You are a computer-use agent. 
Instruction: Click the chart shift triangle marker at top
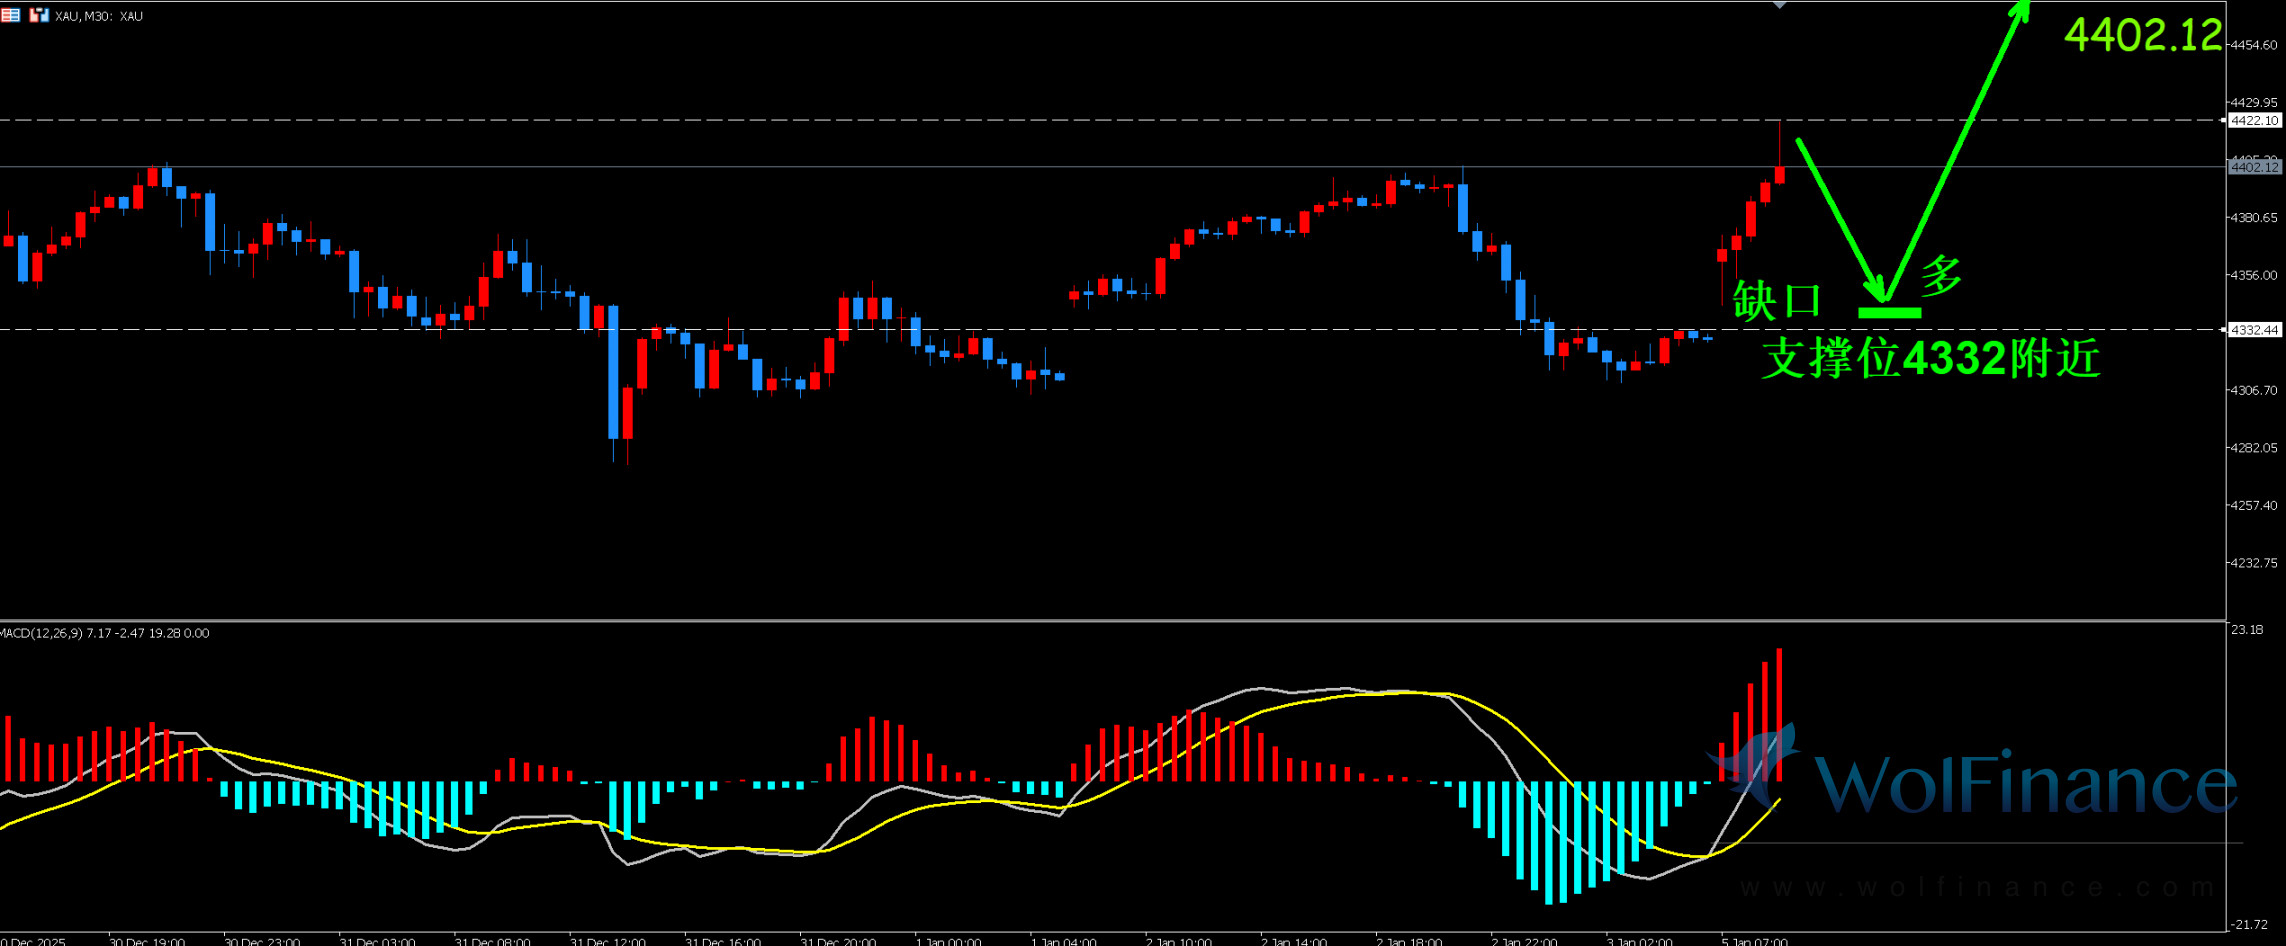(x=1779, y=6)
